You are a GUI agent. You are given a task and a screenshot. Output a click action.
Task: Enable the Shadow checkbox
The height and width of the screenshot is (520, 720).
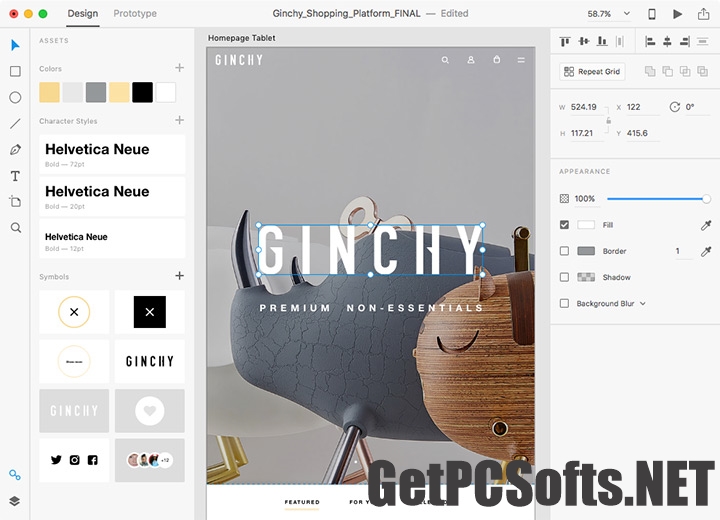click(564, 277)
